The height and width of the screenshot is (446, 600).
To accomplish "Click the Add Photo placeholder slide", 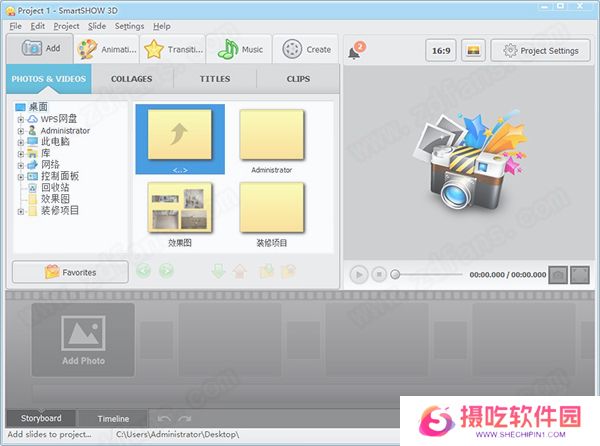I will pos(83,340).
